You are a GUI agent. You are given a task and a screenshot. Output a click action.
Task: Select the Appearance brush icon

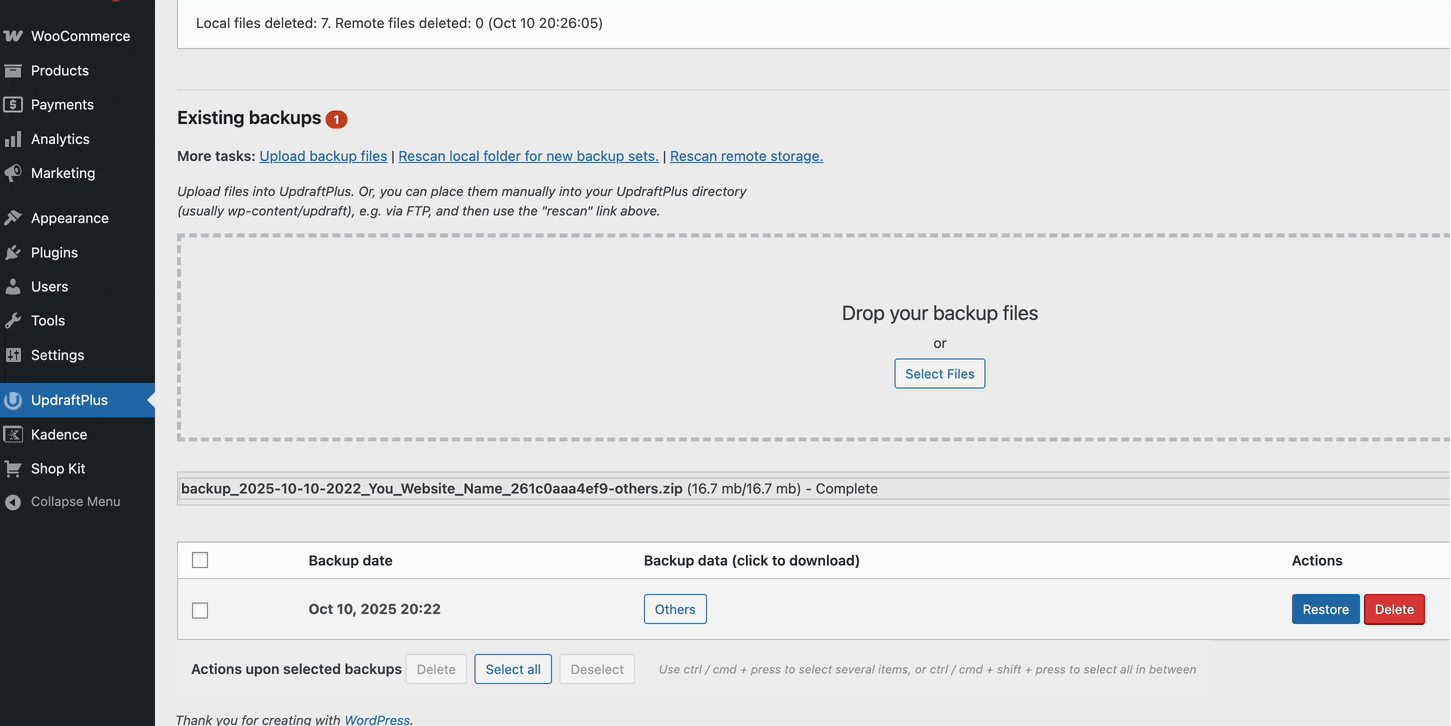(x=14, y=217)
